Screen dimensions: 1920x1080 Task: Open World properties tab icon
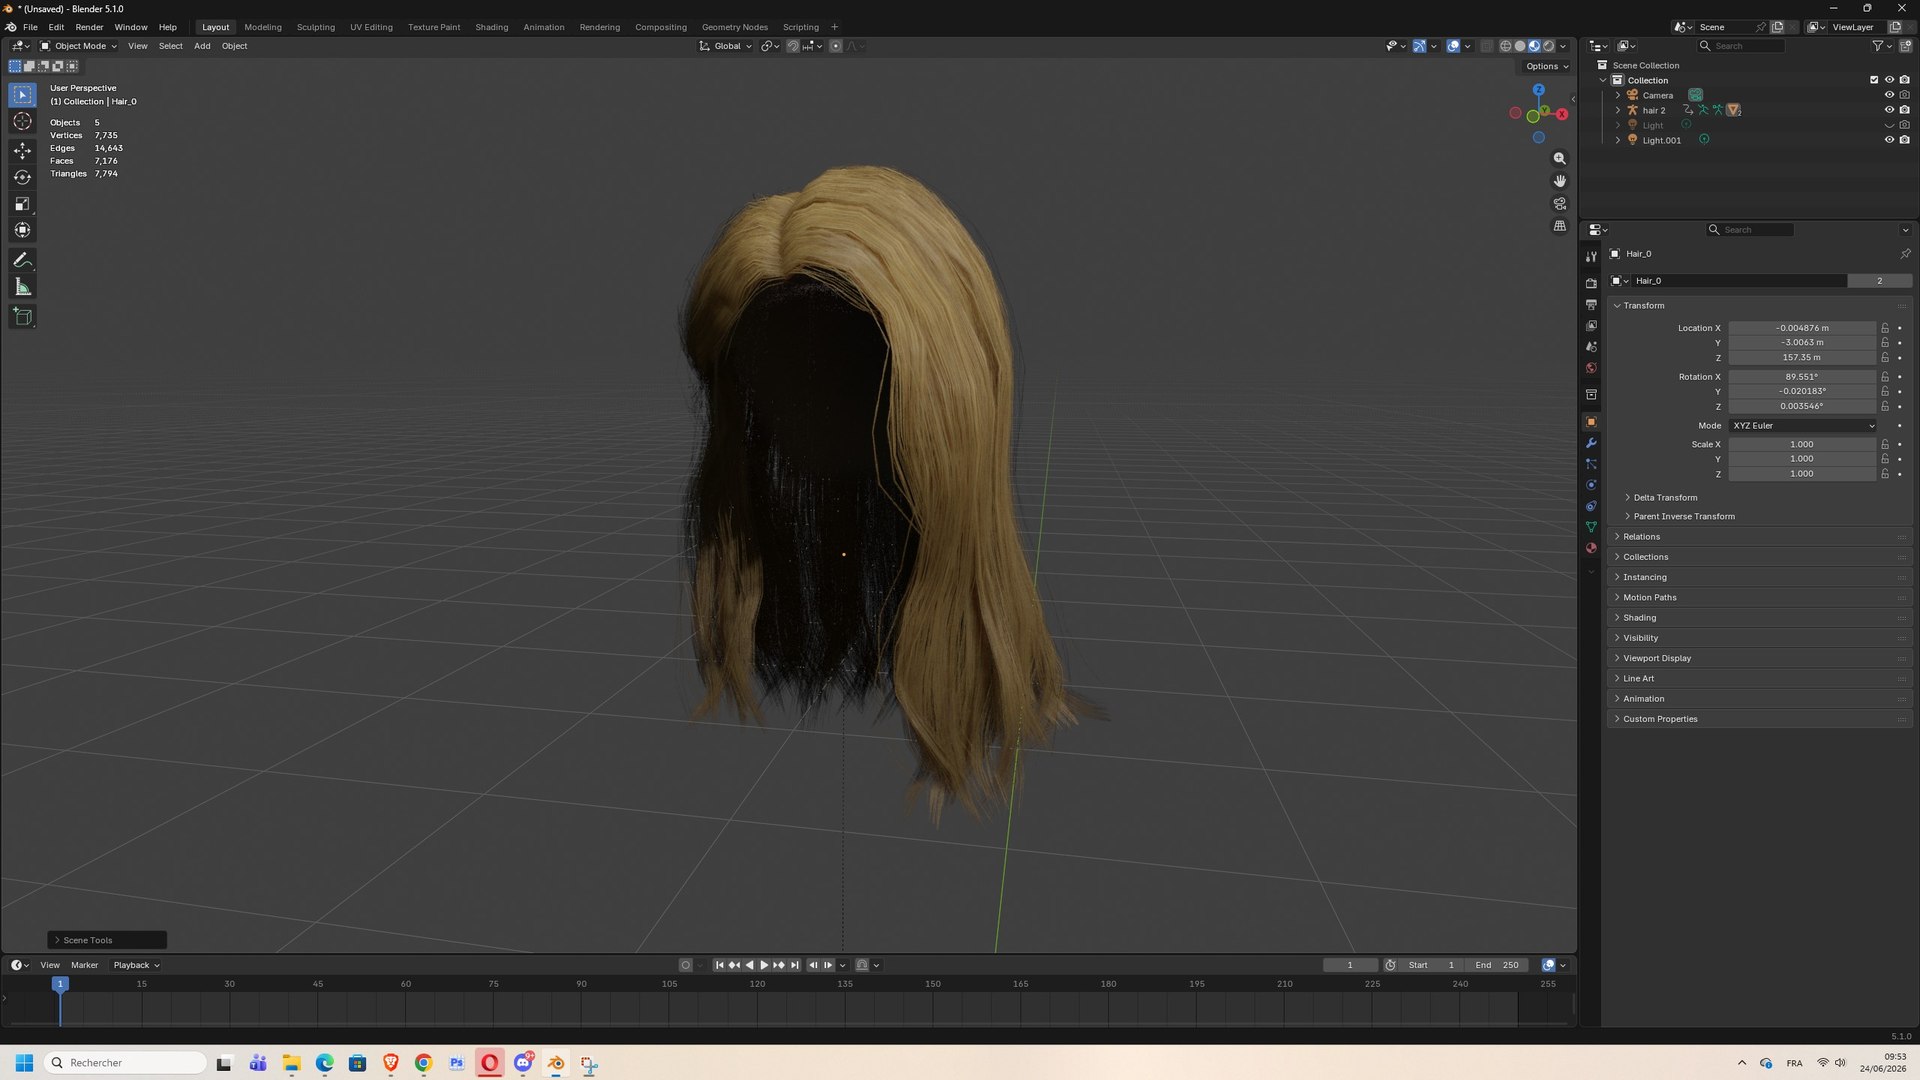(1591, 368)
